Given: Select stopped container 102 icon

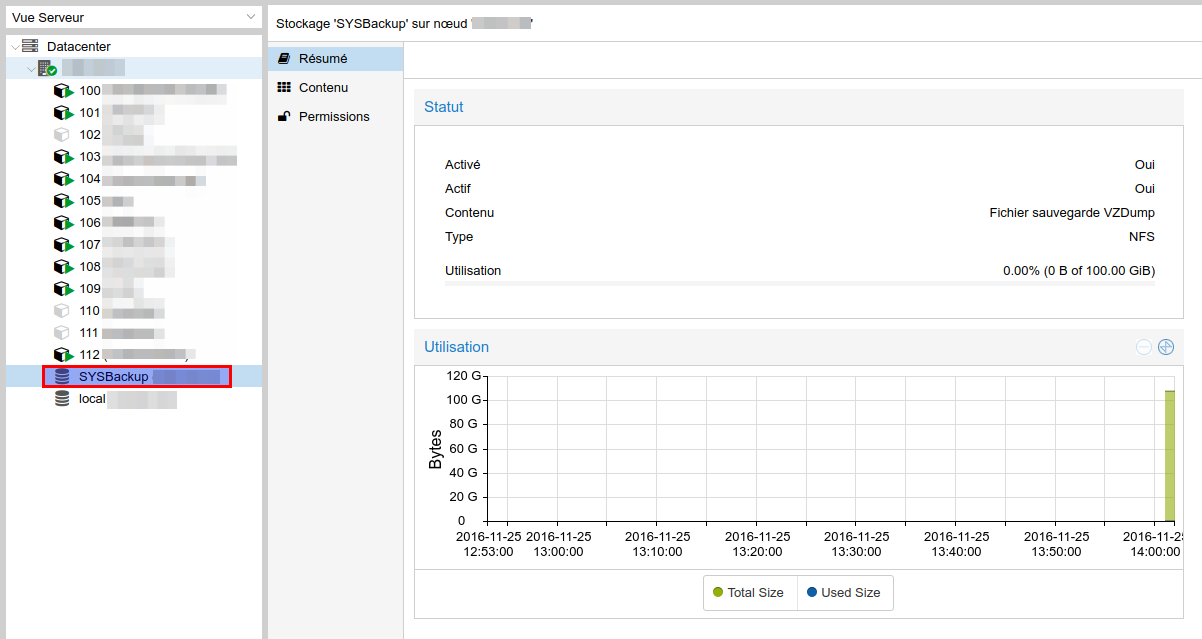Looking at the screenshot, I should tap(62, 134).
